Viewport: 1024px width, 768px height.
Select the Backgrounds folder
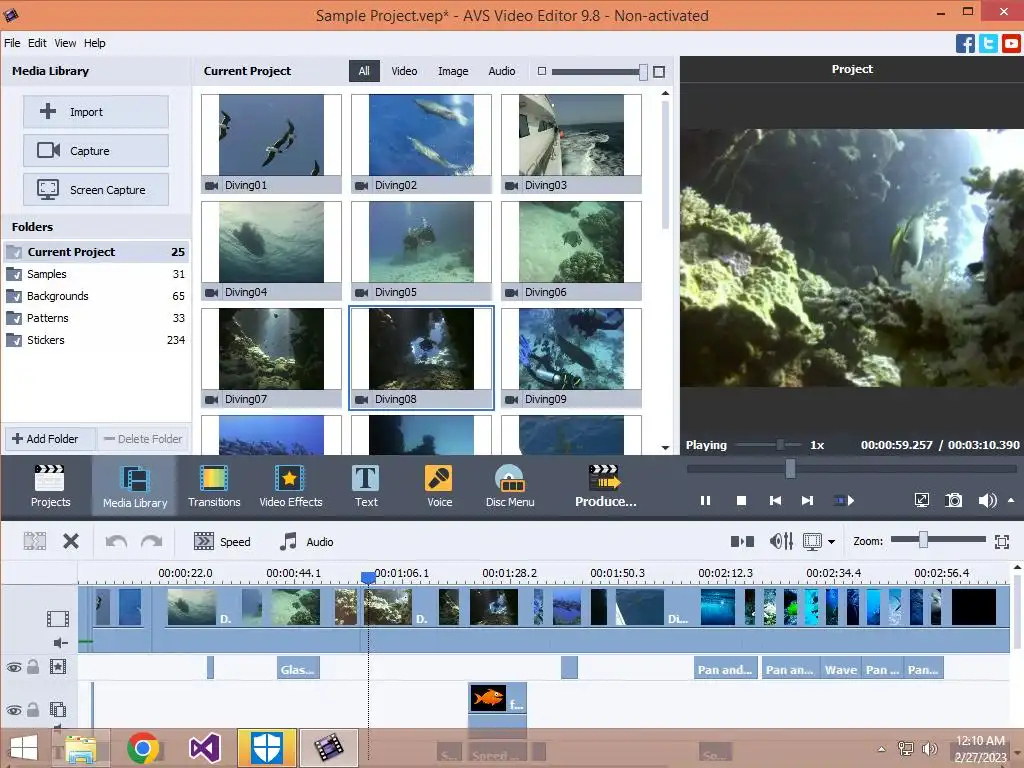(x=96, y=296)
